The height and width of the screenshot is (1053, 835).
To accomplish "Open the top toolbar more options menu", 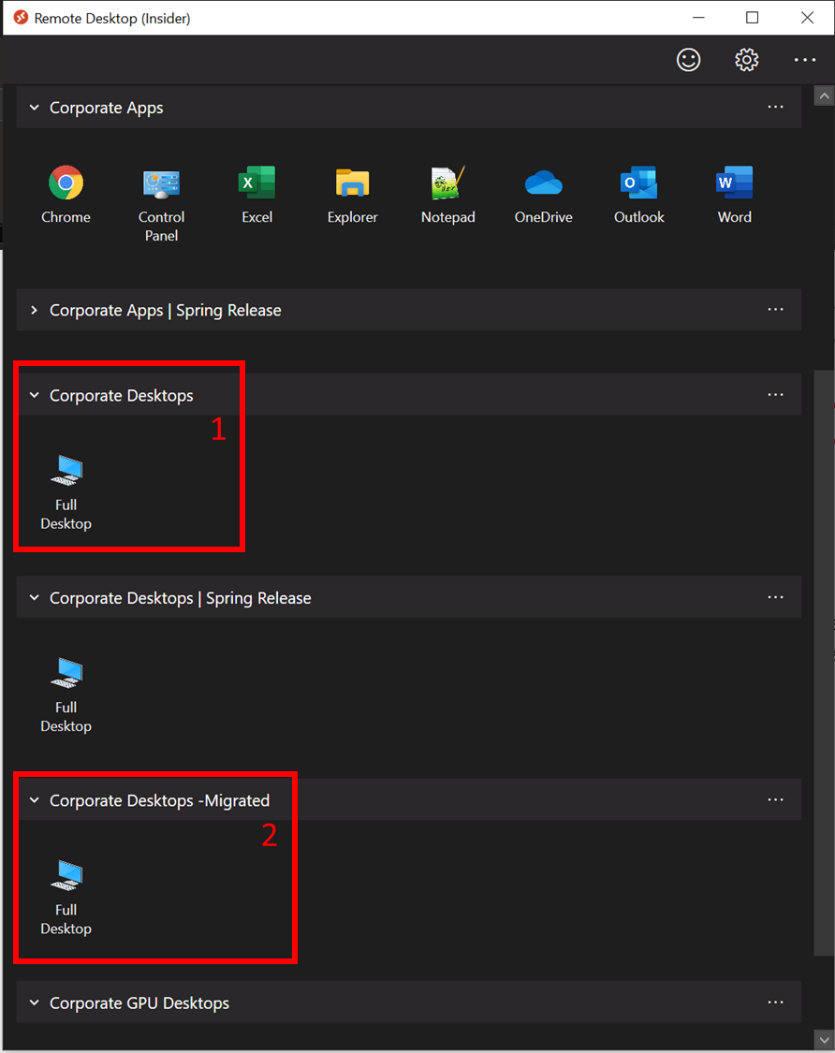I will (x=805, y=60).
